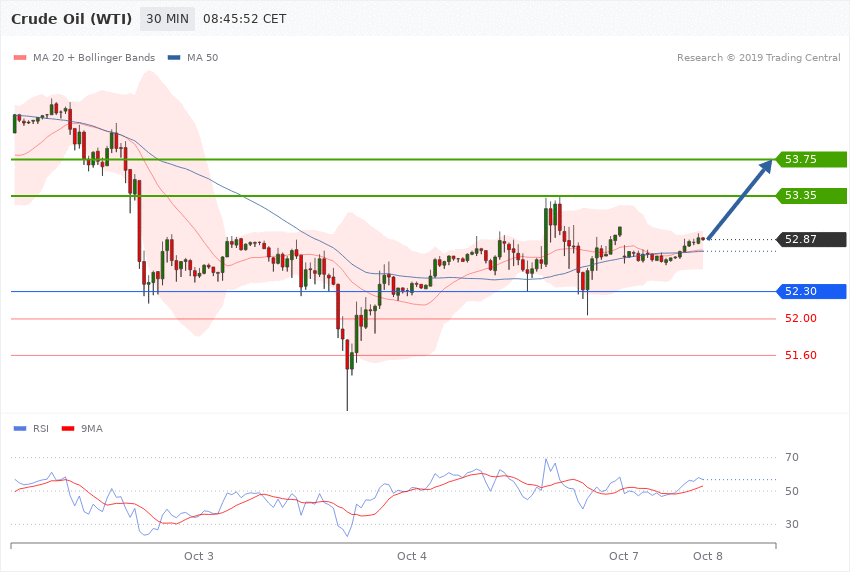Image resolution: width=850 pixels, height=576 pixels.
Task: Click the Oct 7 date label
Action: coord(623,556)
